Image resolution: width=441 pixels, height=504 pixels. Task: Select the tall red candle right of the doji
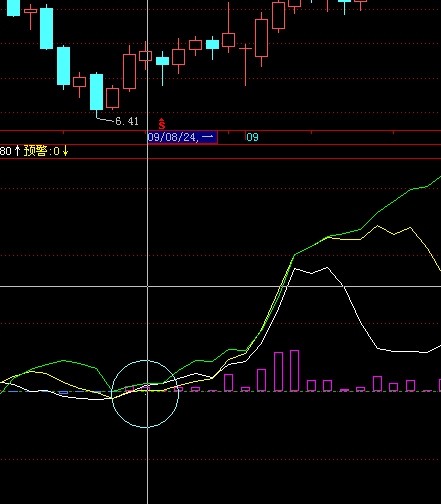point(261,38)
